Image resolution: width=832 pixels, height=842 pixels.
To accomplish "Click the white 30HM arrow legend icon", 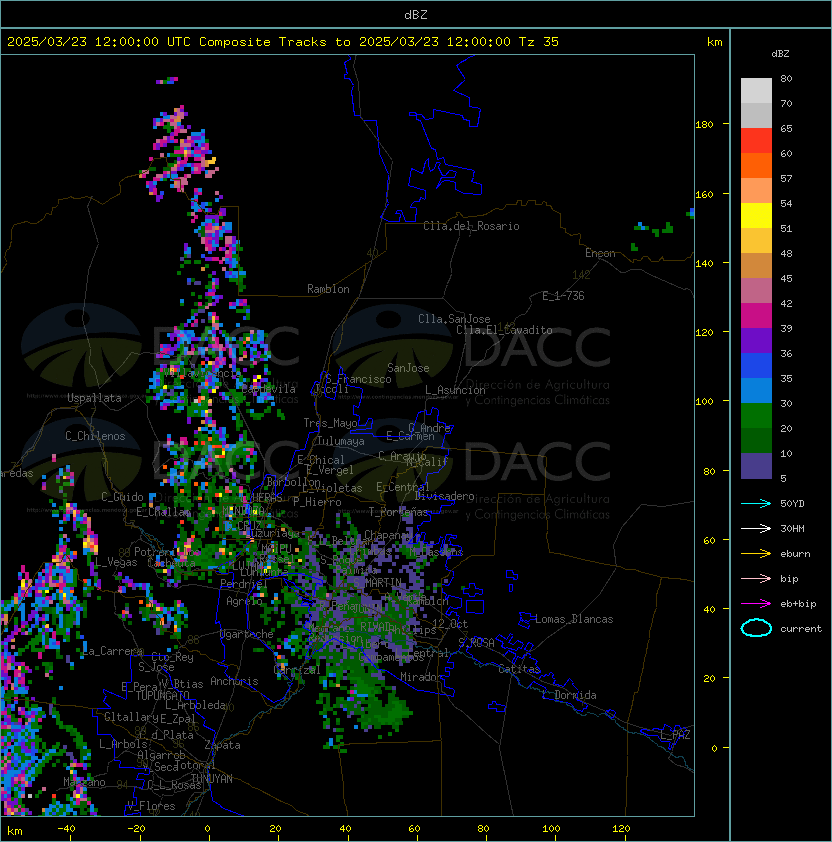I will tap(756, 528).
